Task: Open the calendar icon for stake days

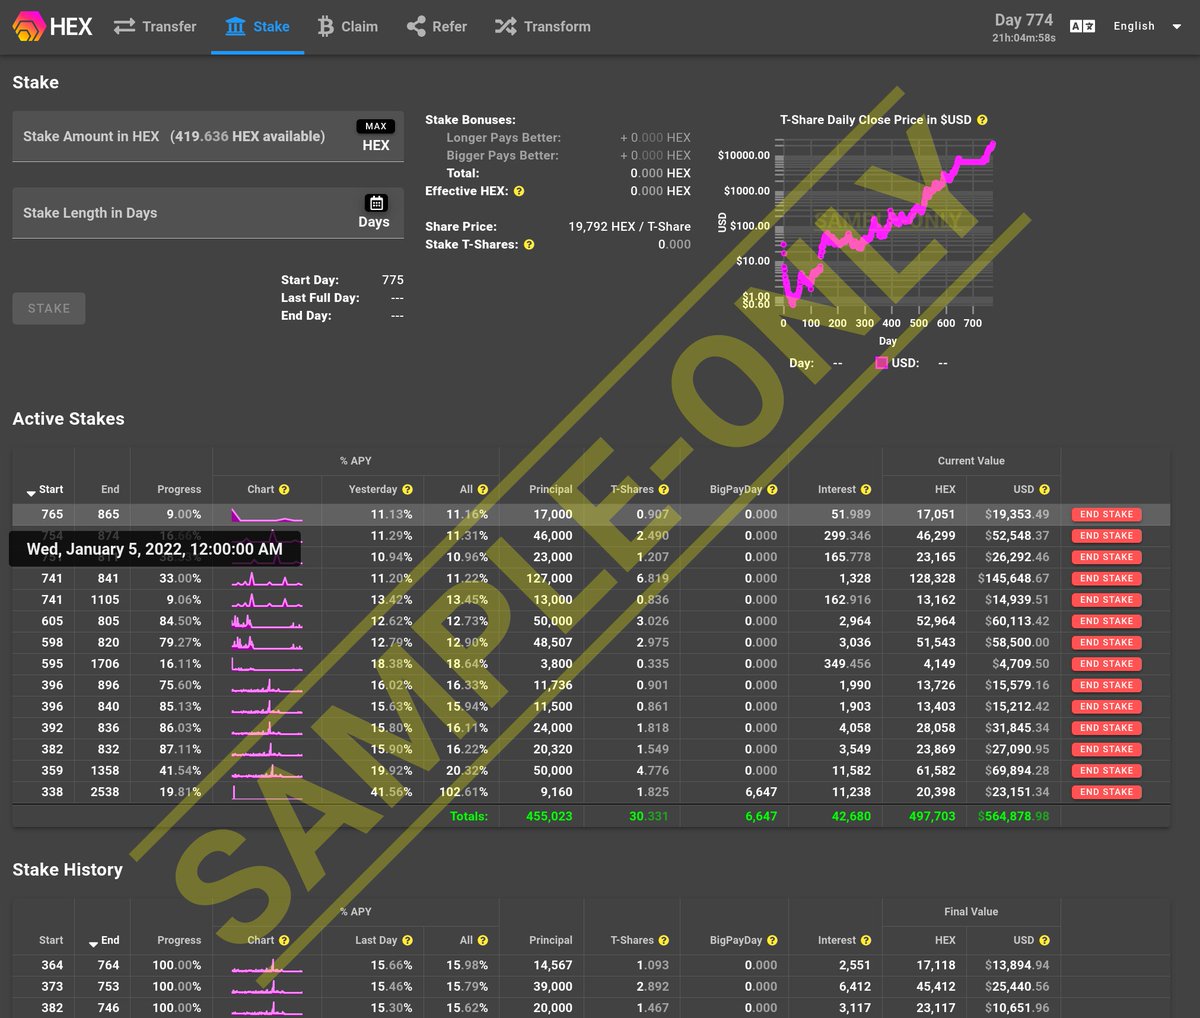Action: 376,203
